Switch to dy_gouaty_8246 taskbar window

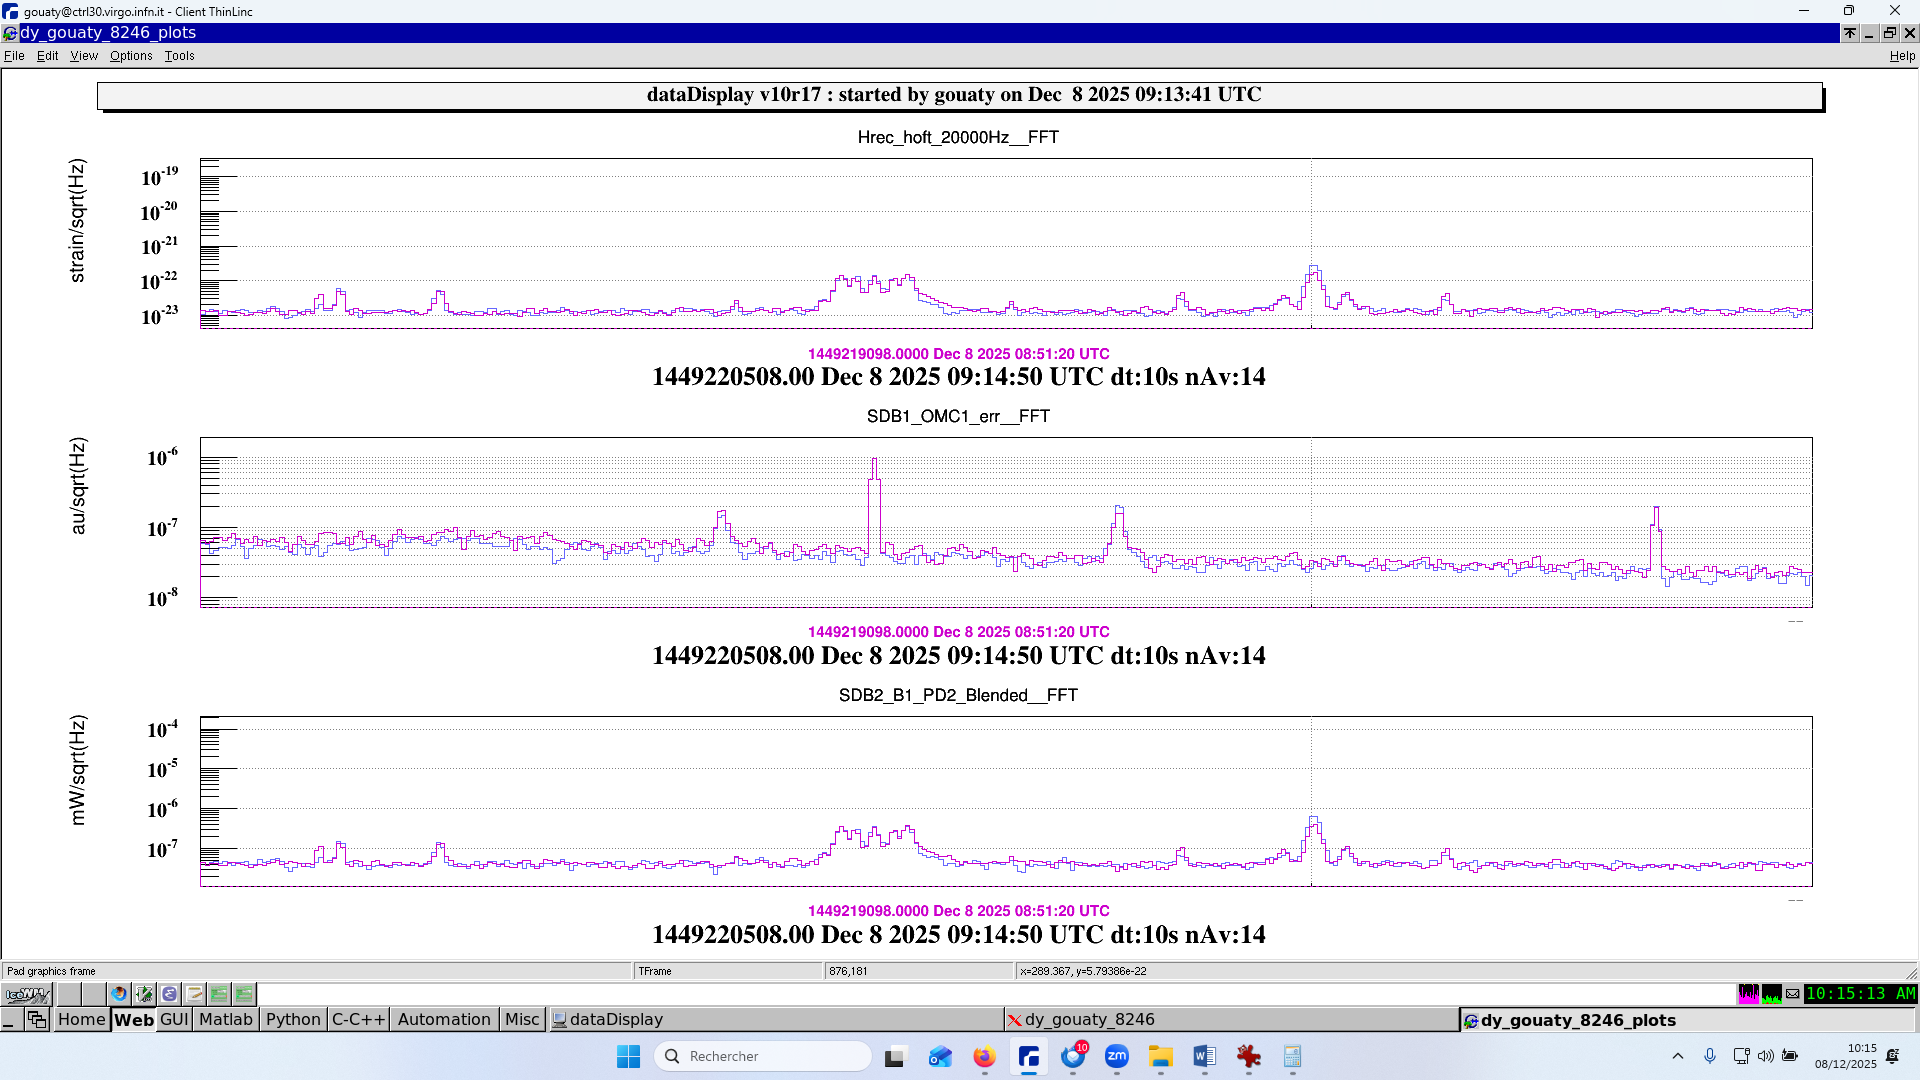click(x=1089, y=1019)
